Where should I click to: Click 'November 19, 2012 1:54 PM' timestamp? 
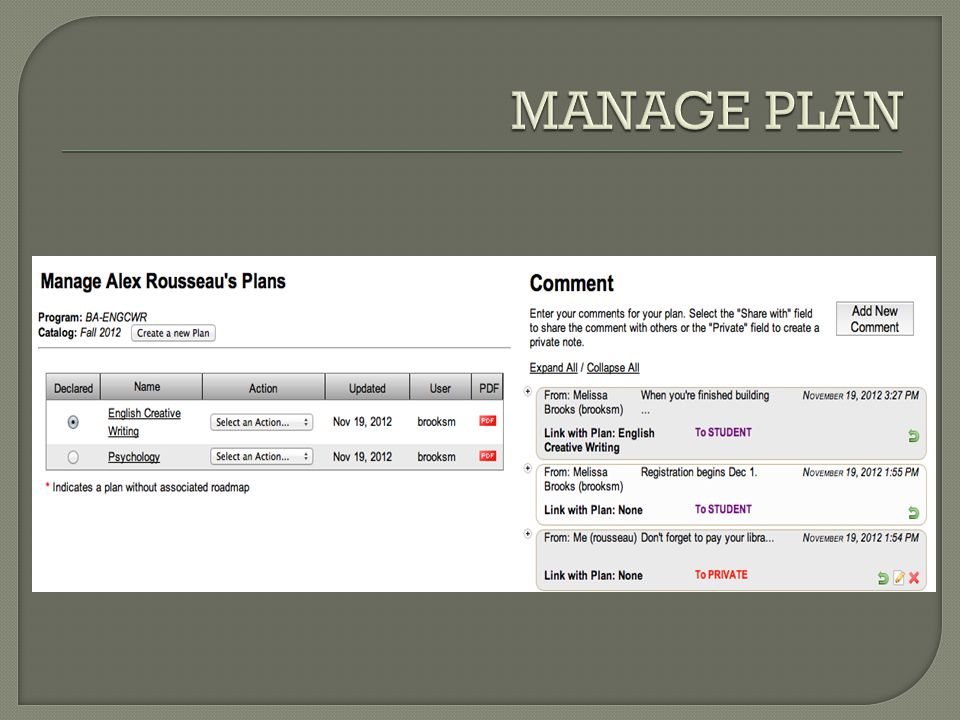pos(861,538)
